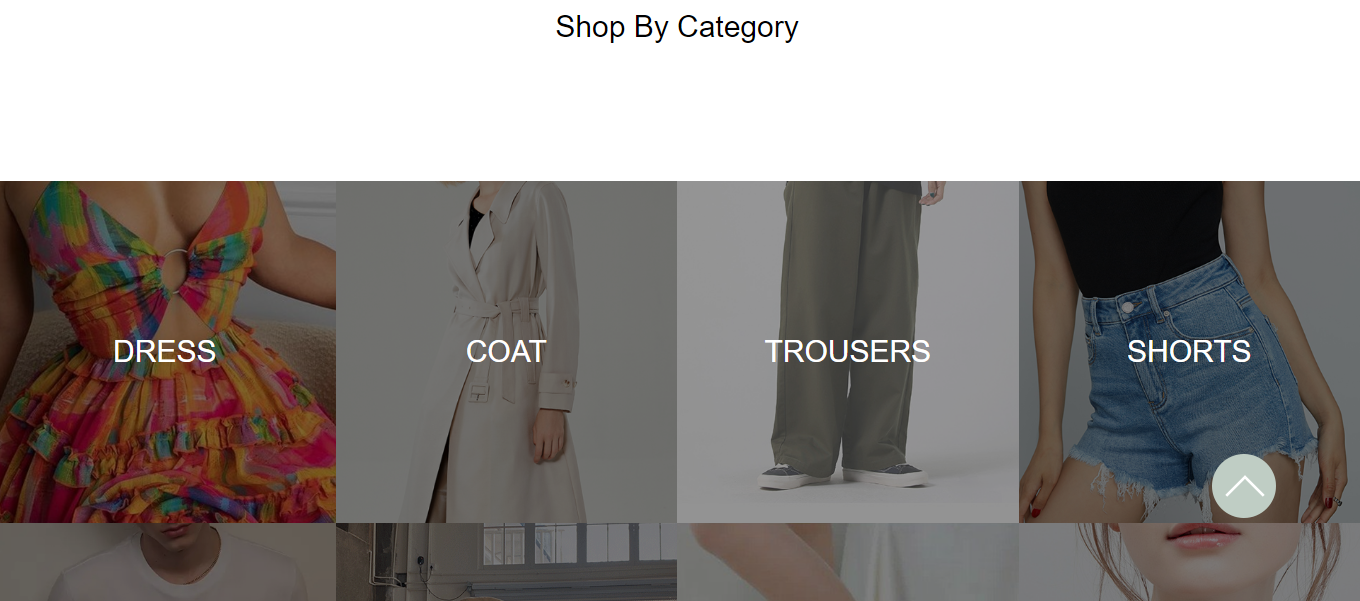The height and width of the screenshot is (601, 1360).
Task: Open the white t-shirt tile in bottom row
Action: pos(168,562)
